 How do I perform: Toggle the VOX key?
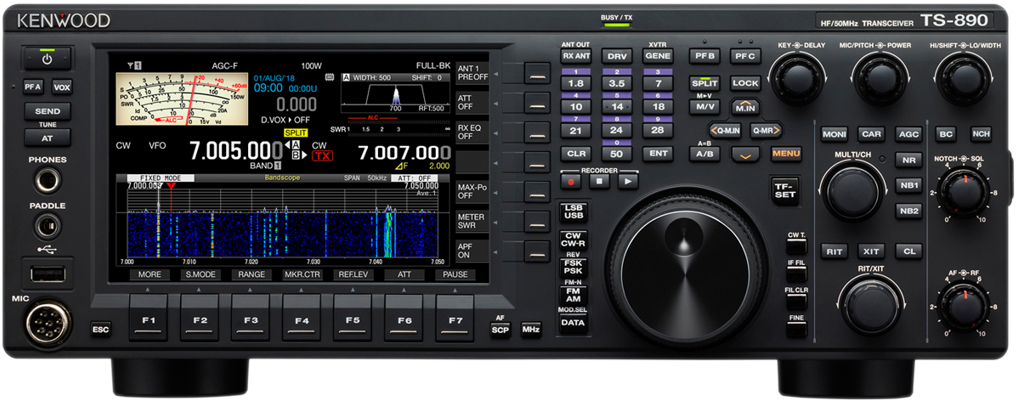pos(62,87)
